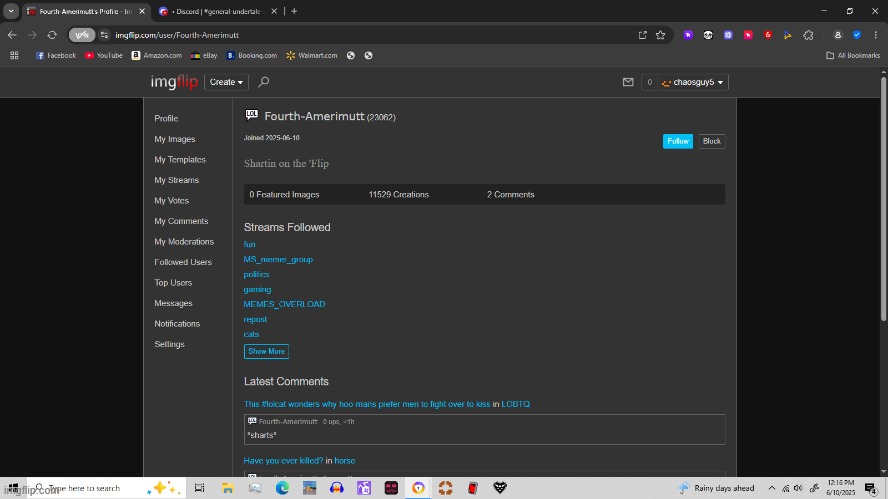Screen dimensions: 888x499
Task: Close the Discord tab
Action: (x=274, y=11)
